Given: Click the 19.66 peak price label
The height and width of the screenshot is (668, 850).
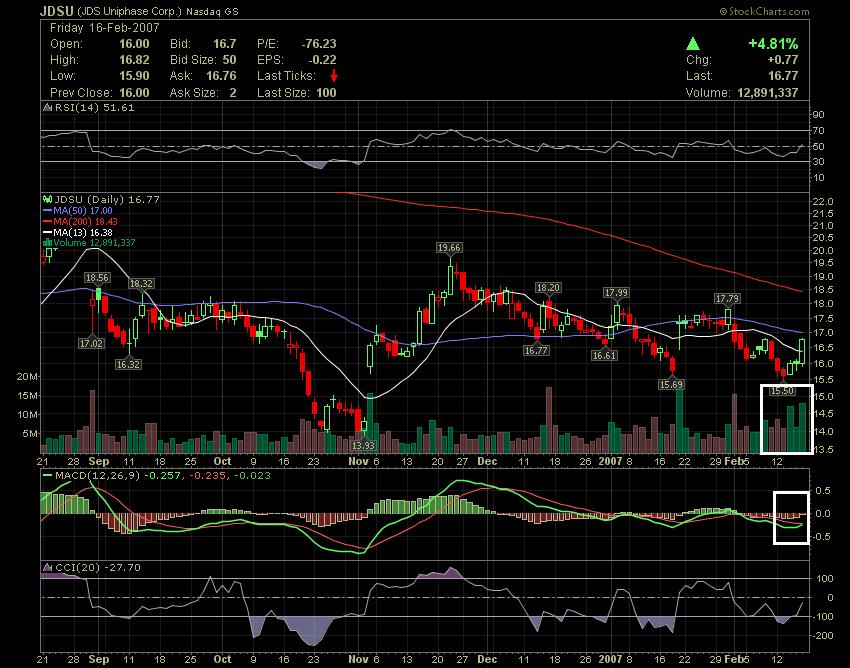Looking at the screenshot, I should [x=449, y=248].
